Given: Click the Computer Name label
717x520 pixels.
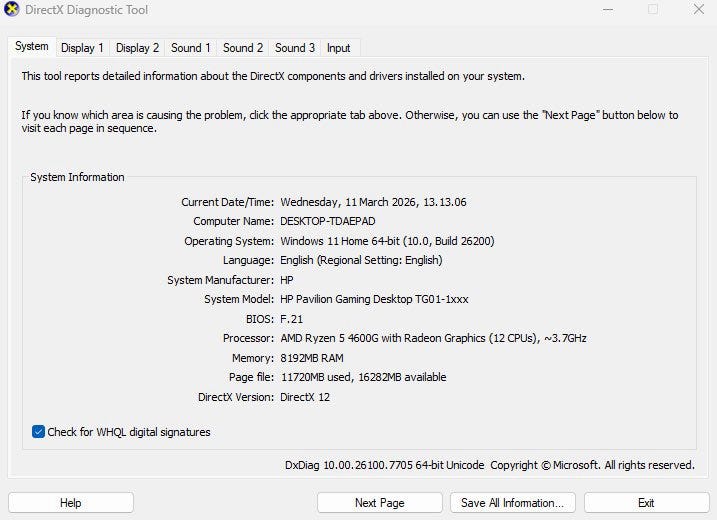Looking at the screenshot, I should click(234, 221).
